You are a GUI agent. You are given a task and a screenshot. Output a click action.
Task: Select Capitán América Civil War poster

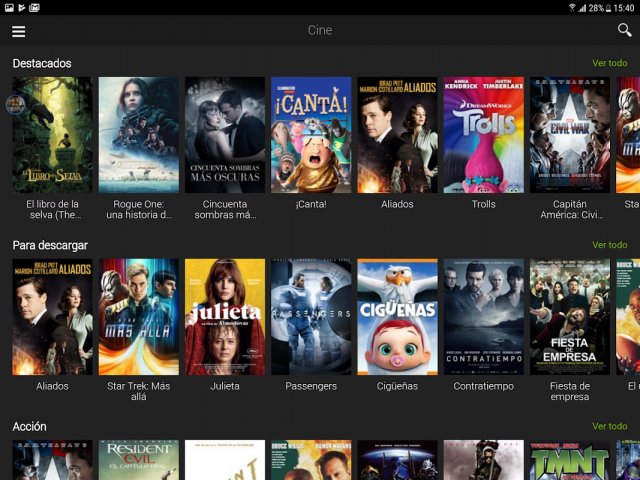(x=569, y=135)
